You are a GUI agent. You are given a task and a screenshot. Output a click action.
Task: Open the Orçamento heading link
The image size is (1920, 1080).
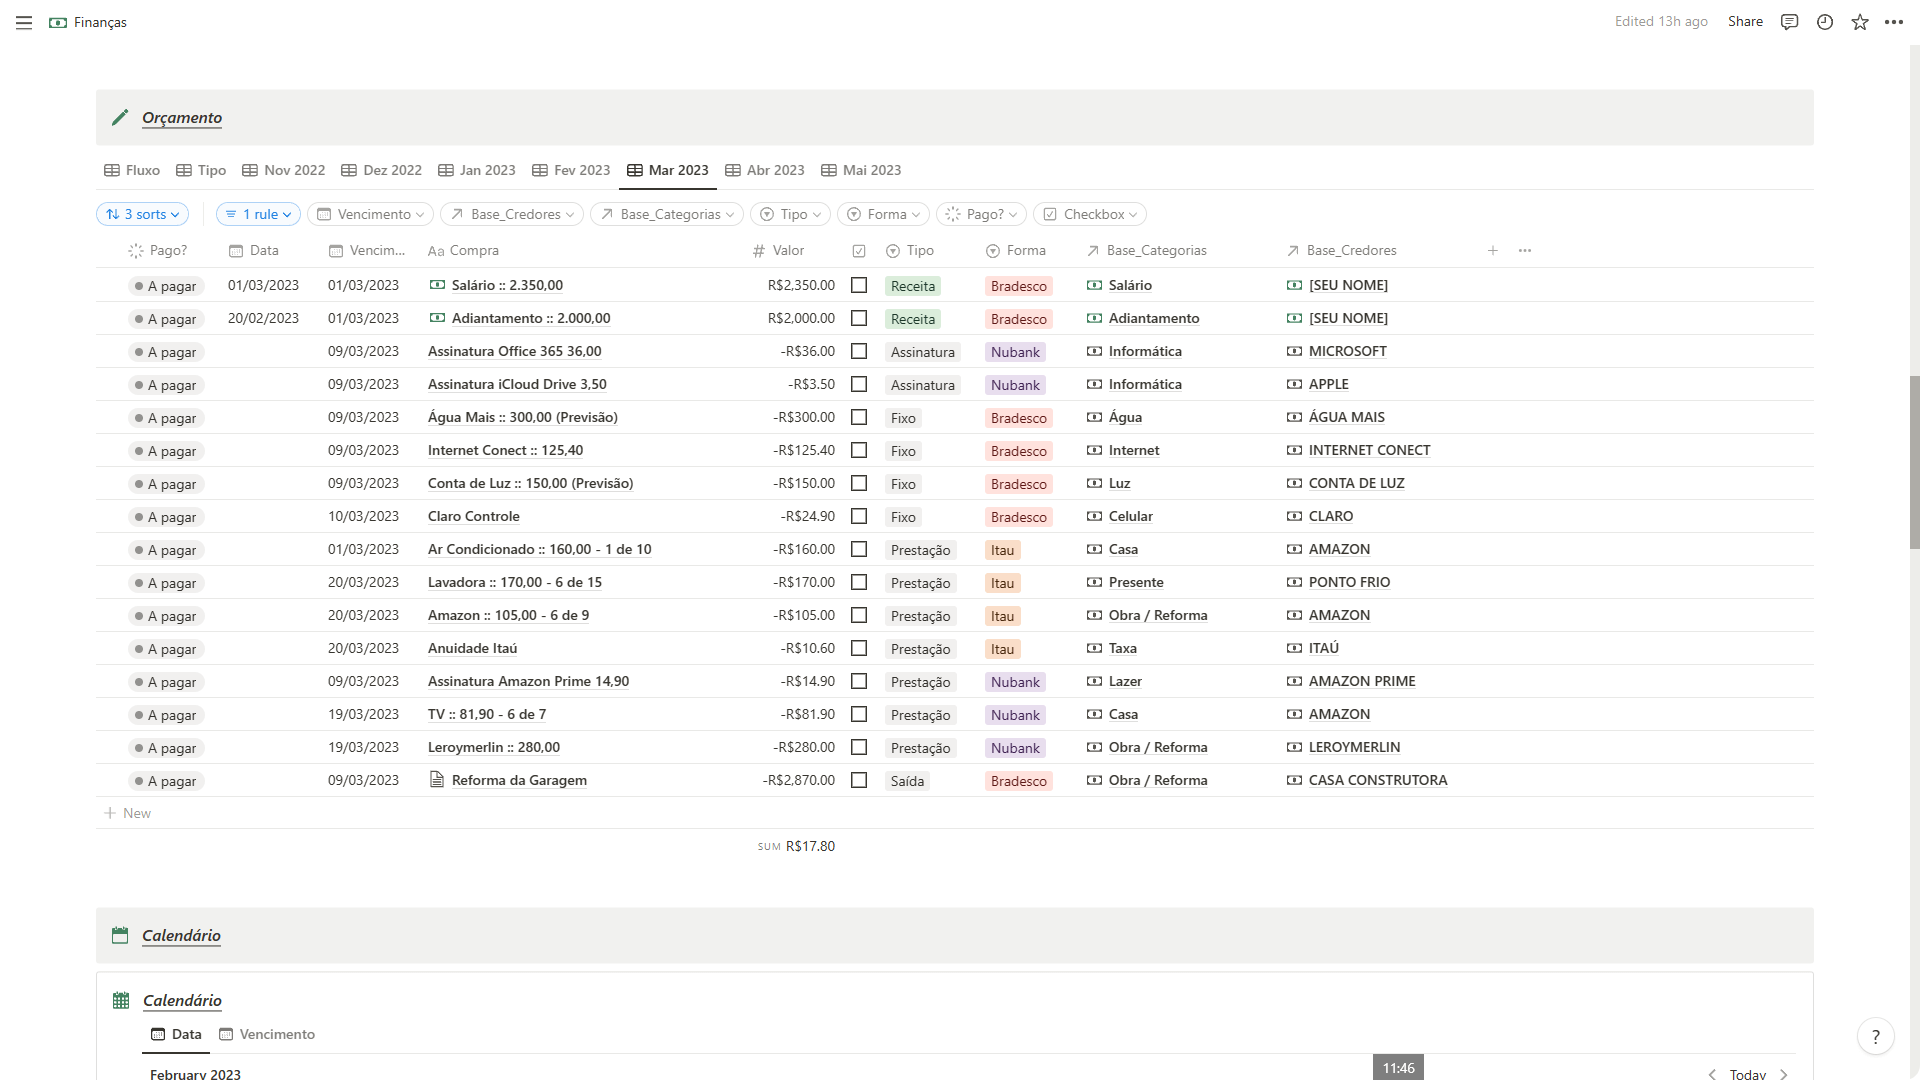pos(182,118)
